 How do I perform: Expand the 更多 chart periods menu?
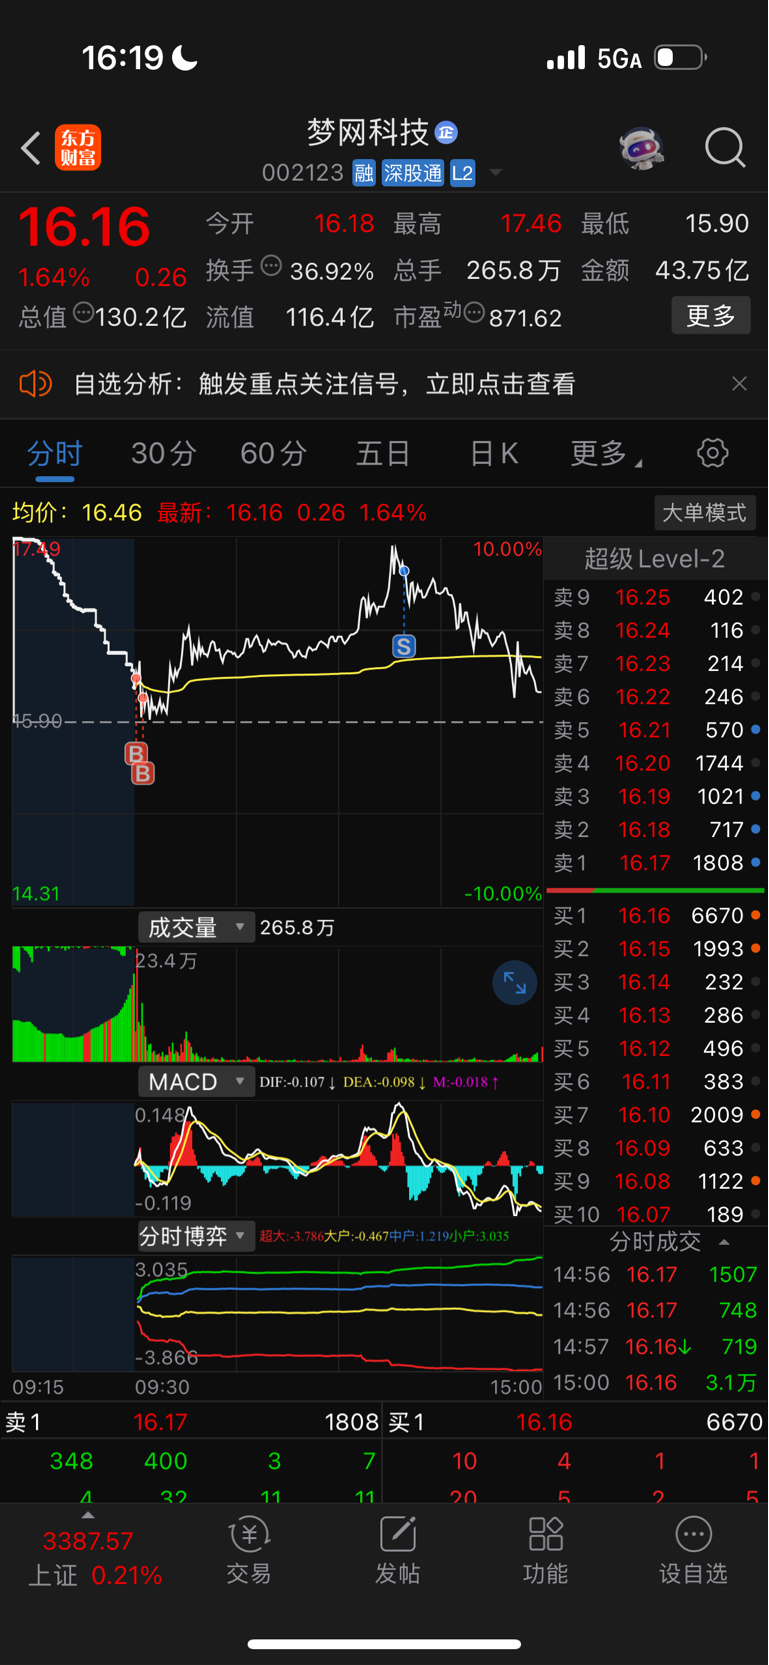605,454
